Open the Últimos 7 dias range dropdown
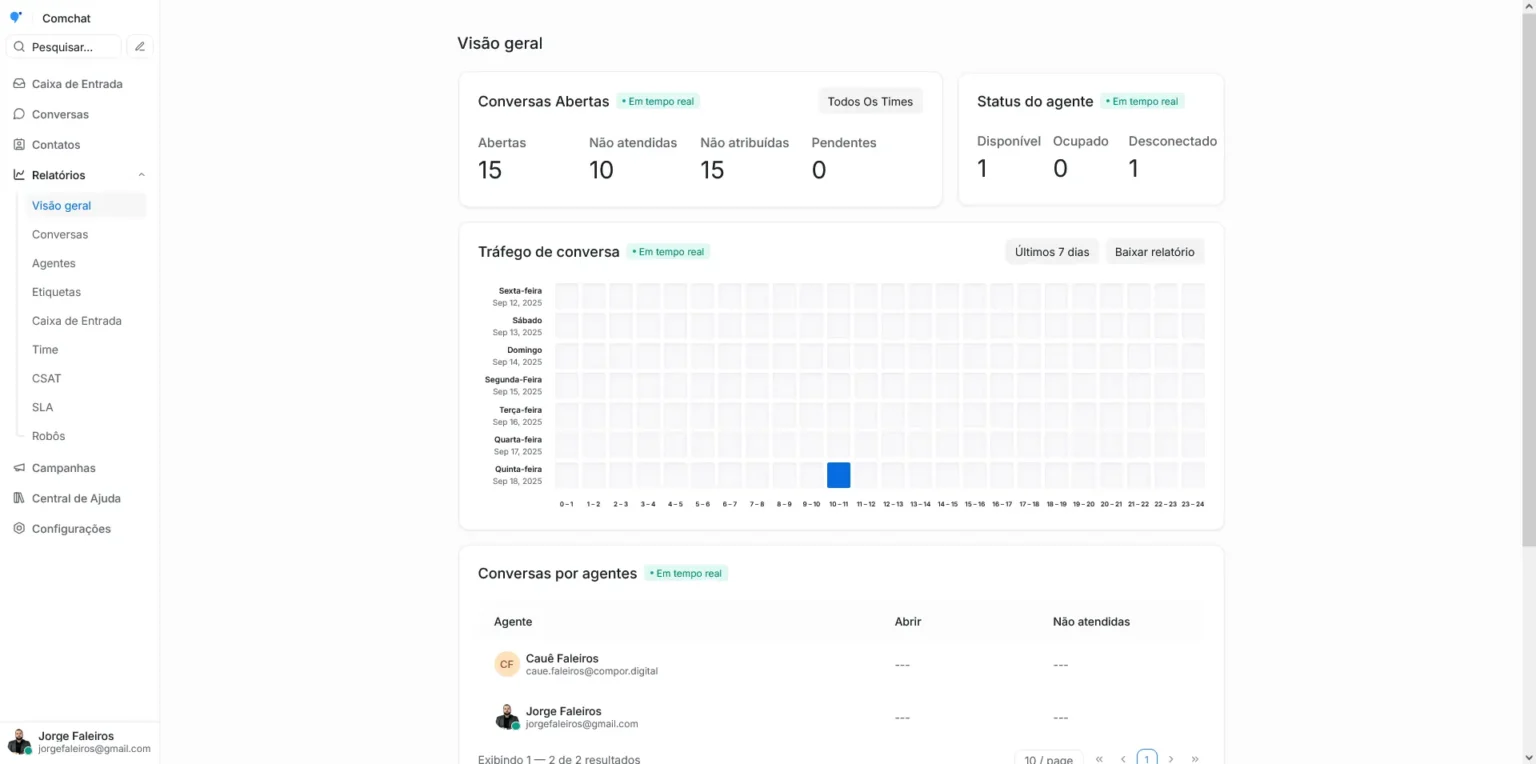The image size is (1536, 764). point(1051,252)
